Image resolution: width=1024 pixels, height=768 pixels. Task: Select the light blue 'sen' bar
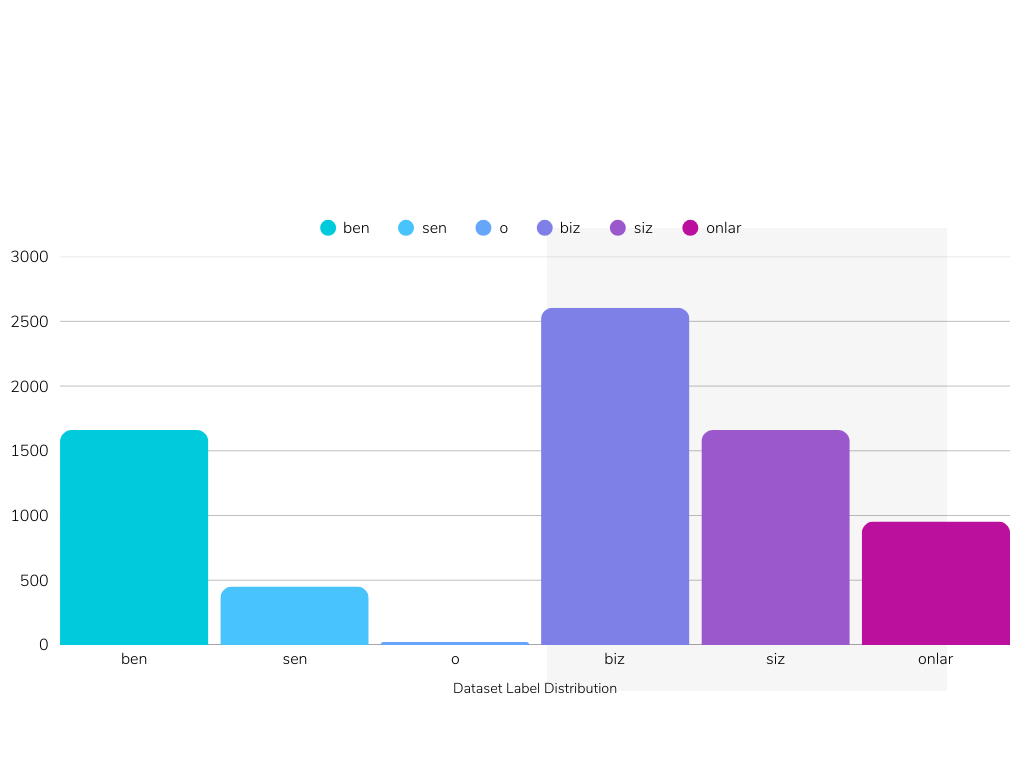(x=294, y=616)
